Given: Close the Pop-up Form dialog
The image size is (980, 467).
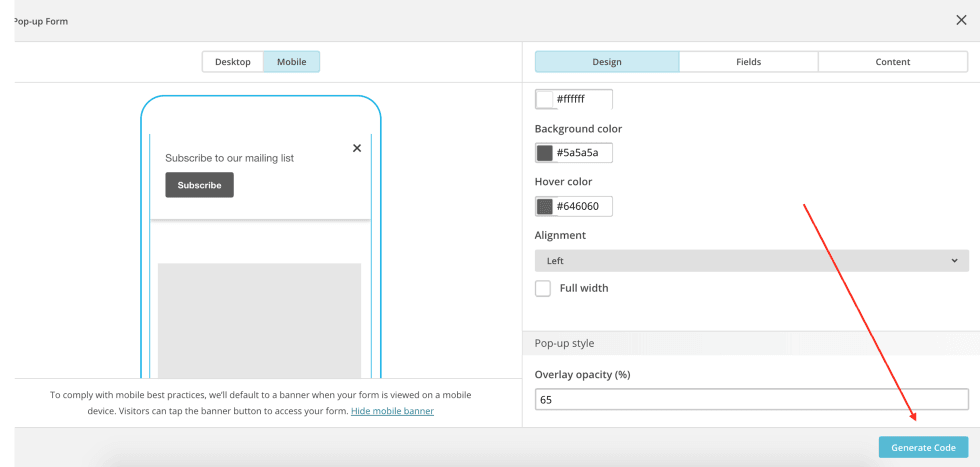Looking at the screenshot, I should click(961, 20).
